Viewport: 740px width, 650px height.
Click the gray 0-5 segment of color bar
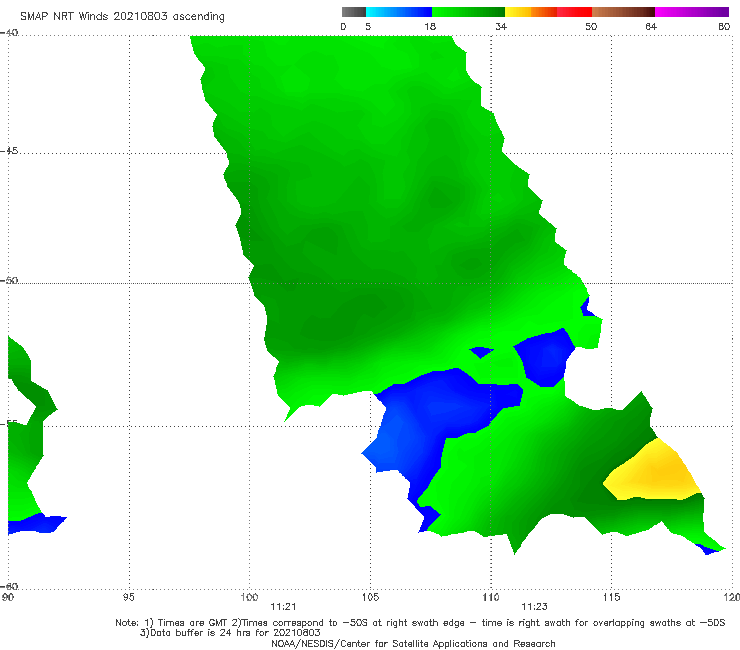coord(354,12)
